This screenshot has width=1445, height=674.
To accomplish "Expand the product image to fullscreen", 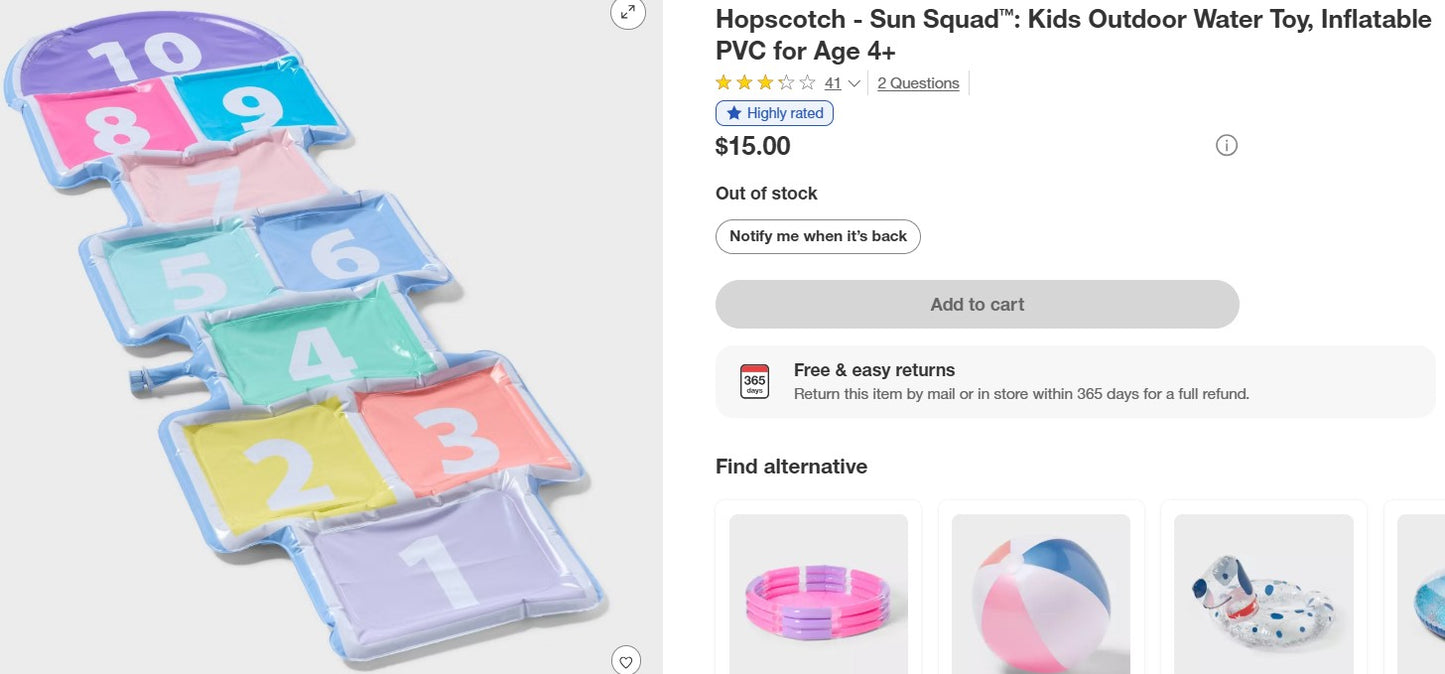I will [627, 14].
